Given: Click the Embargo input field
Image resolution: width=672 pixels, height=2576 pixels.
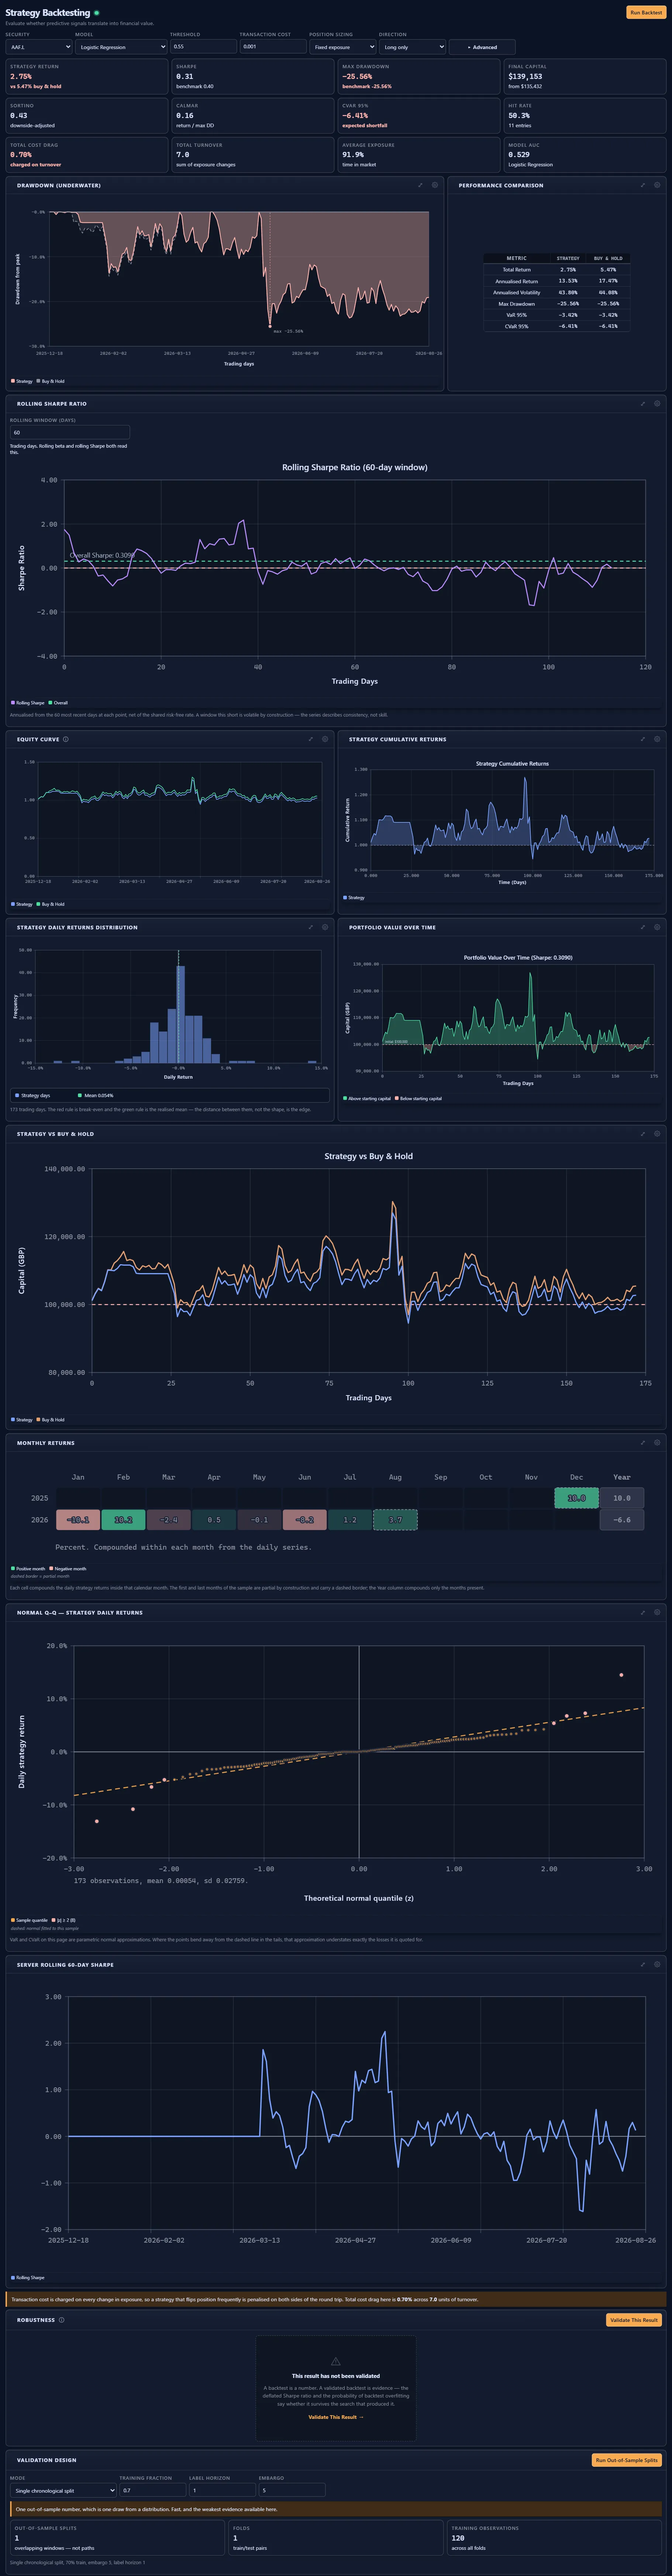Looking at the screenshot, I should tap(292, 2490).
